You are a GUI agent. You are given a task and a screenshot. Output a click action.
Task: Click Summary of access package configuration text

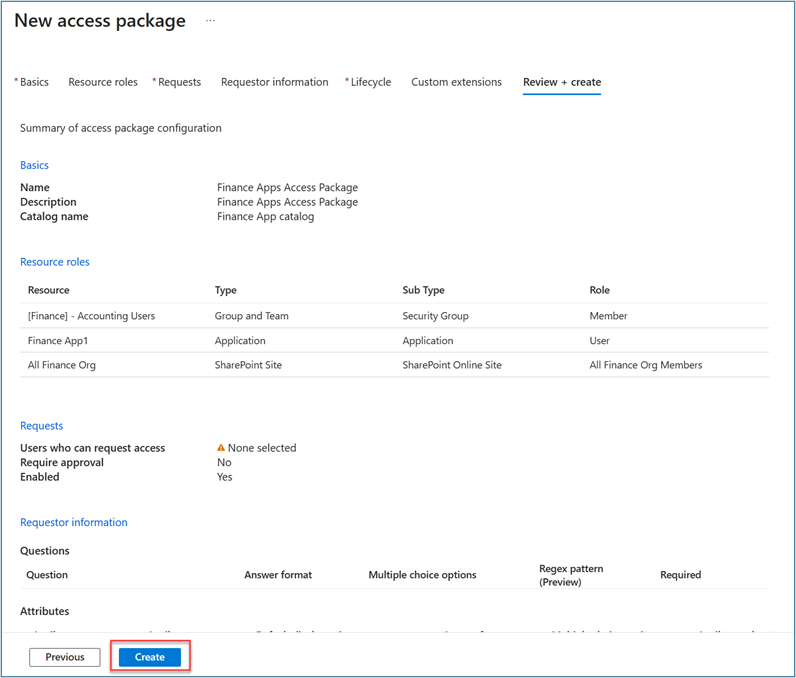click(x=121, y=128)
